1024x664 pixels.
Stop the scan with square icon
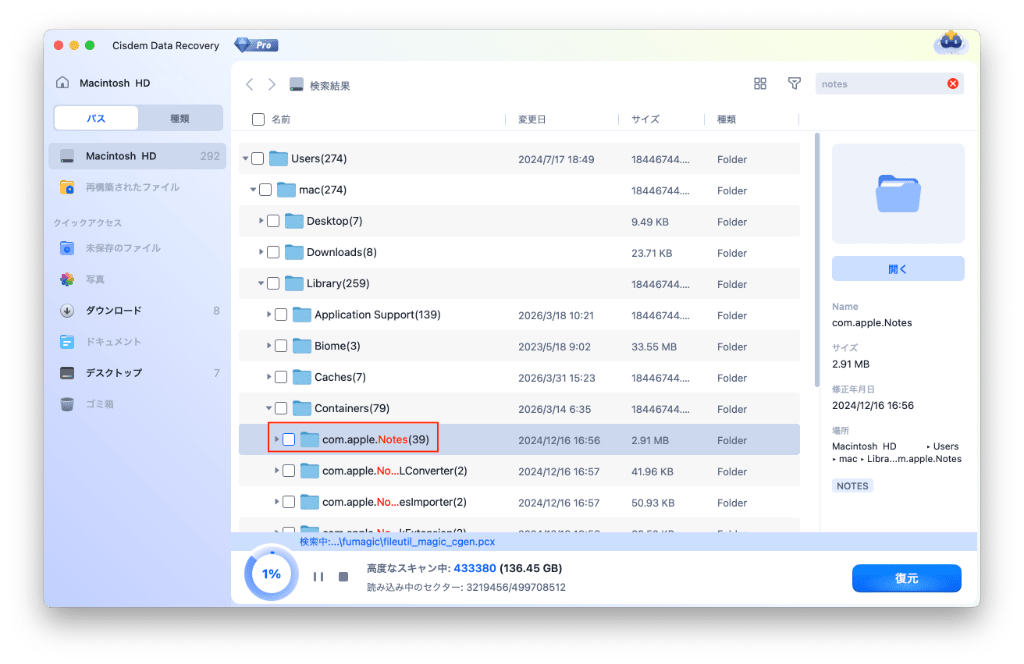[343, 577]
